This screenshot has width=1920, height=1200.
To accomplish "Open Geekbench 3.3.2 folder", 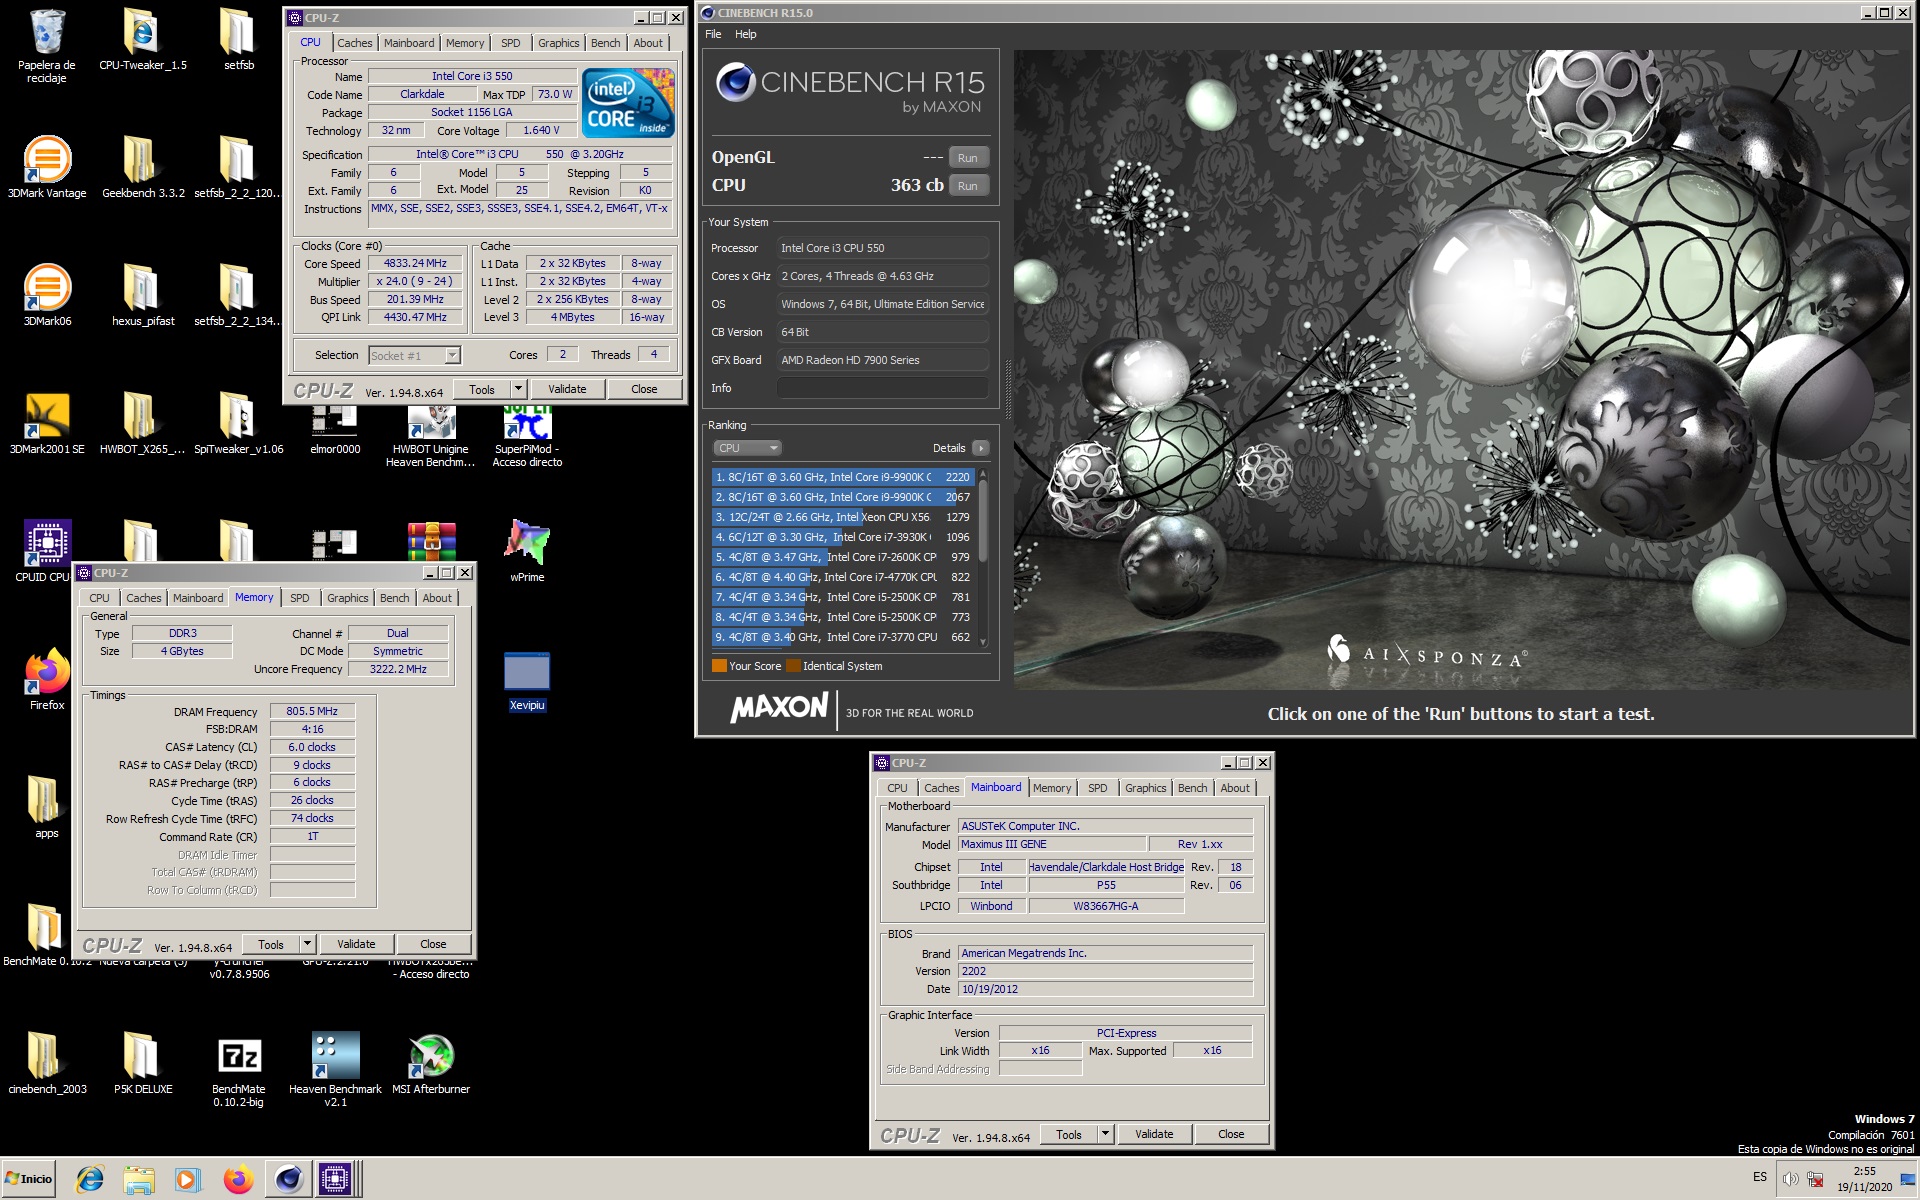I will click(x=143, y=168).
